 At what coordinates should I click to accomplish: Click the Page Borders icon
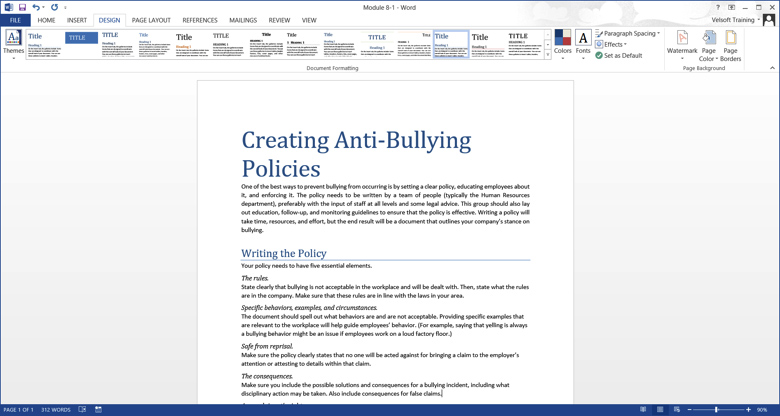click(x=731, y=45)
